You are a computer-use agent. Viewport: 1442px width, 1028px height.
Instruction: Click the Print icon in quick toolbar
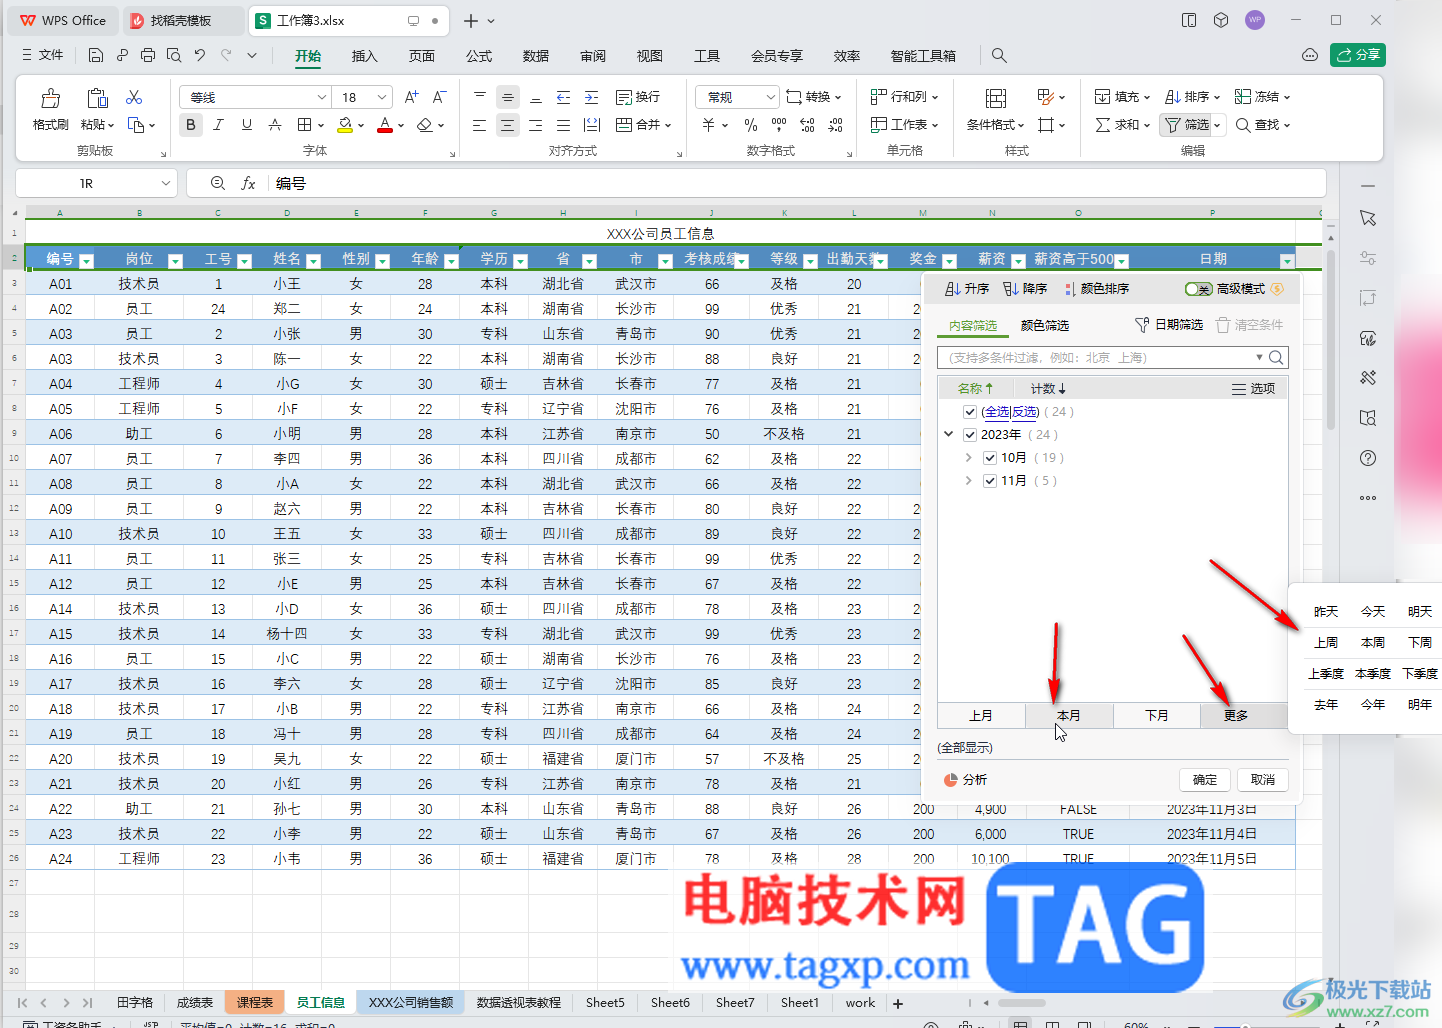(x=148, y=55)
